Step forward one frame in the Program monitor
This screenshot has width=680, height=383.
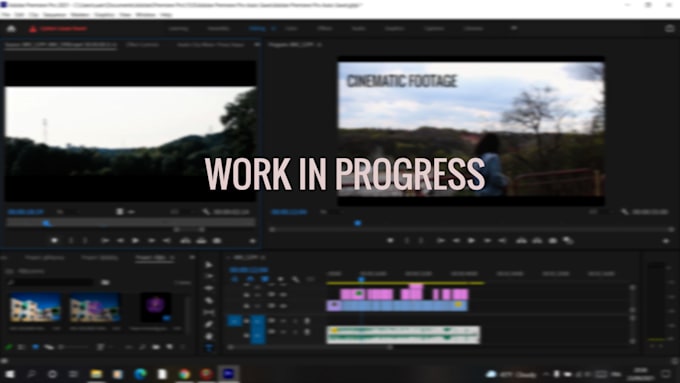click(x=487, y=241)
